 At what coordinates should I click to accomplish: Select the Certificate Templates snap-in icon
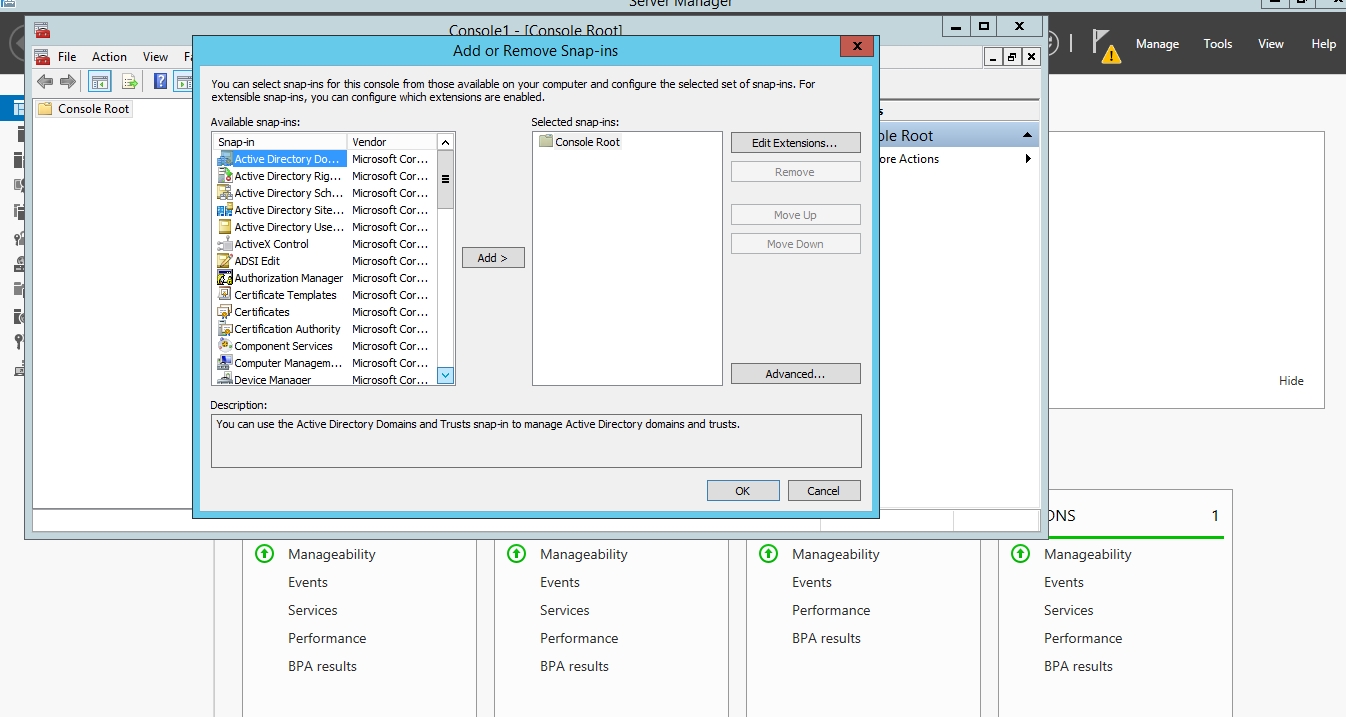(225, 295)
